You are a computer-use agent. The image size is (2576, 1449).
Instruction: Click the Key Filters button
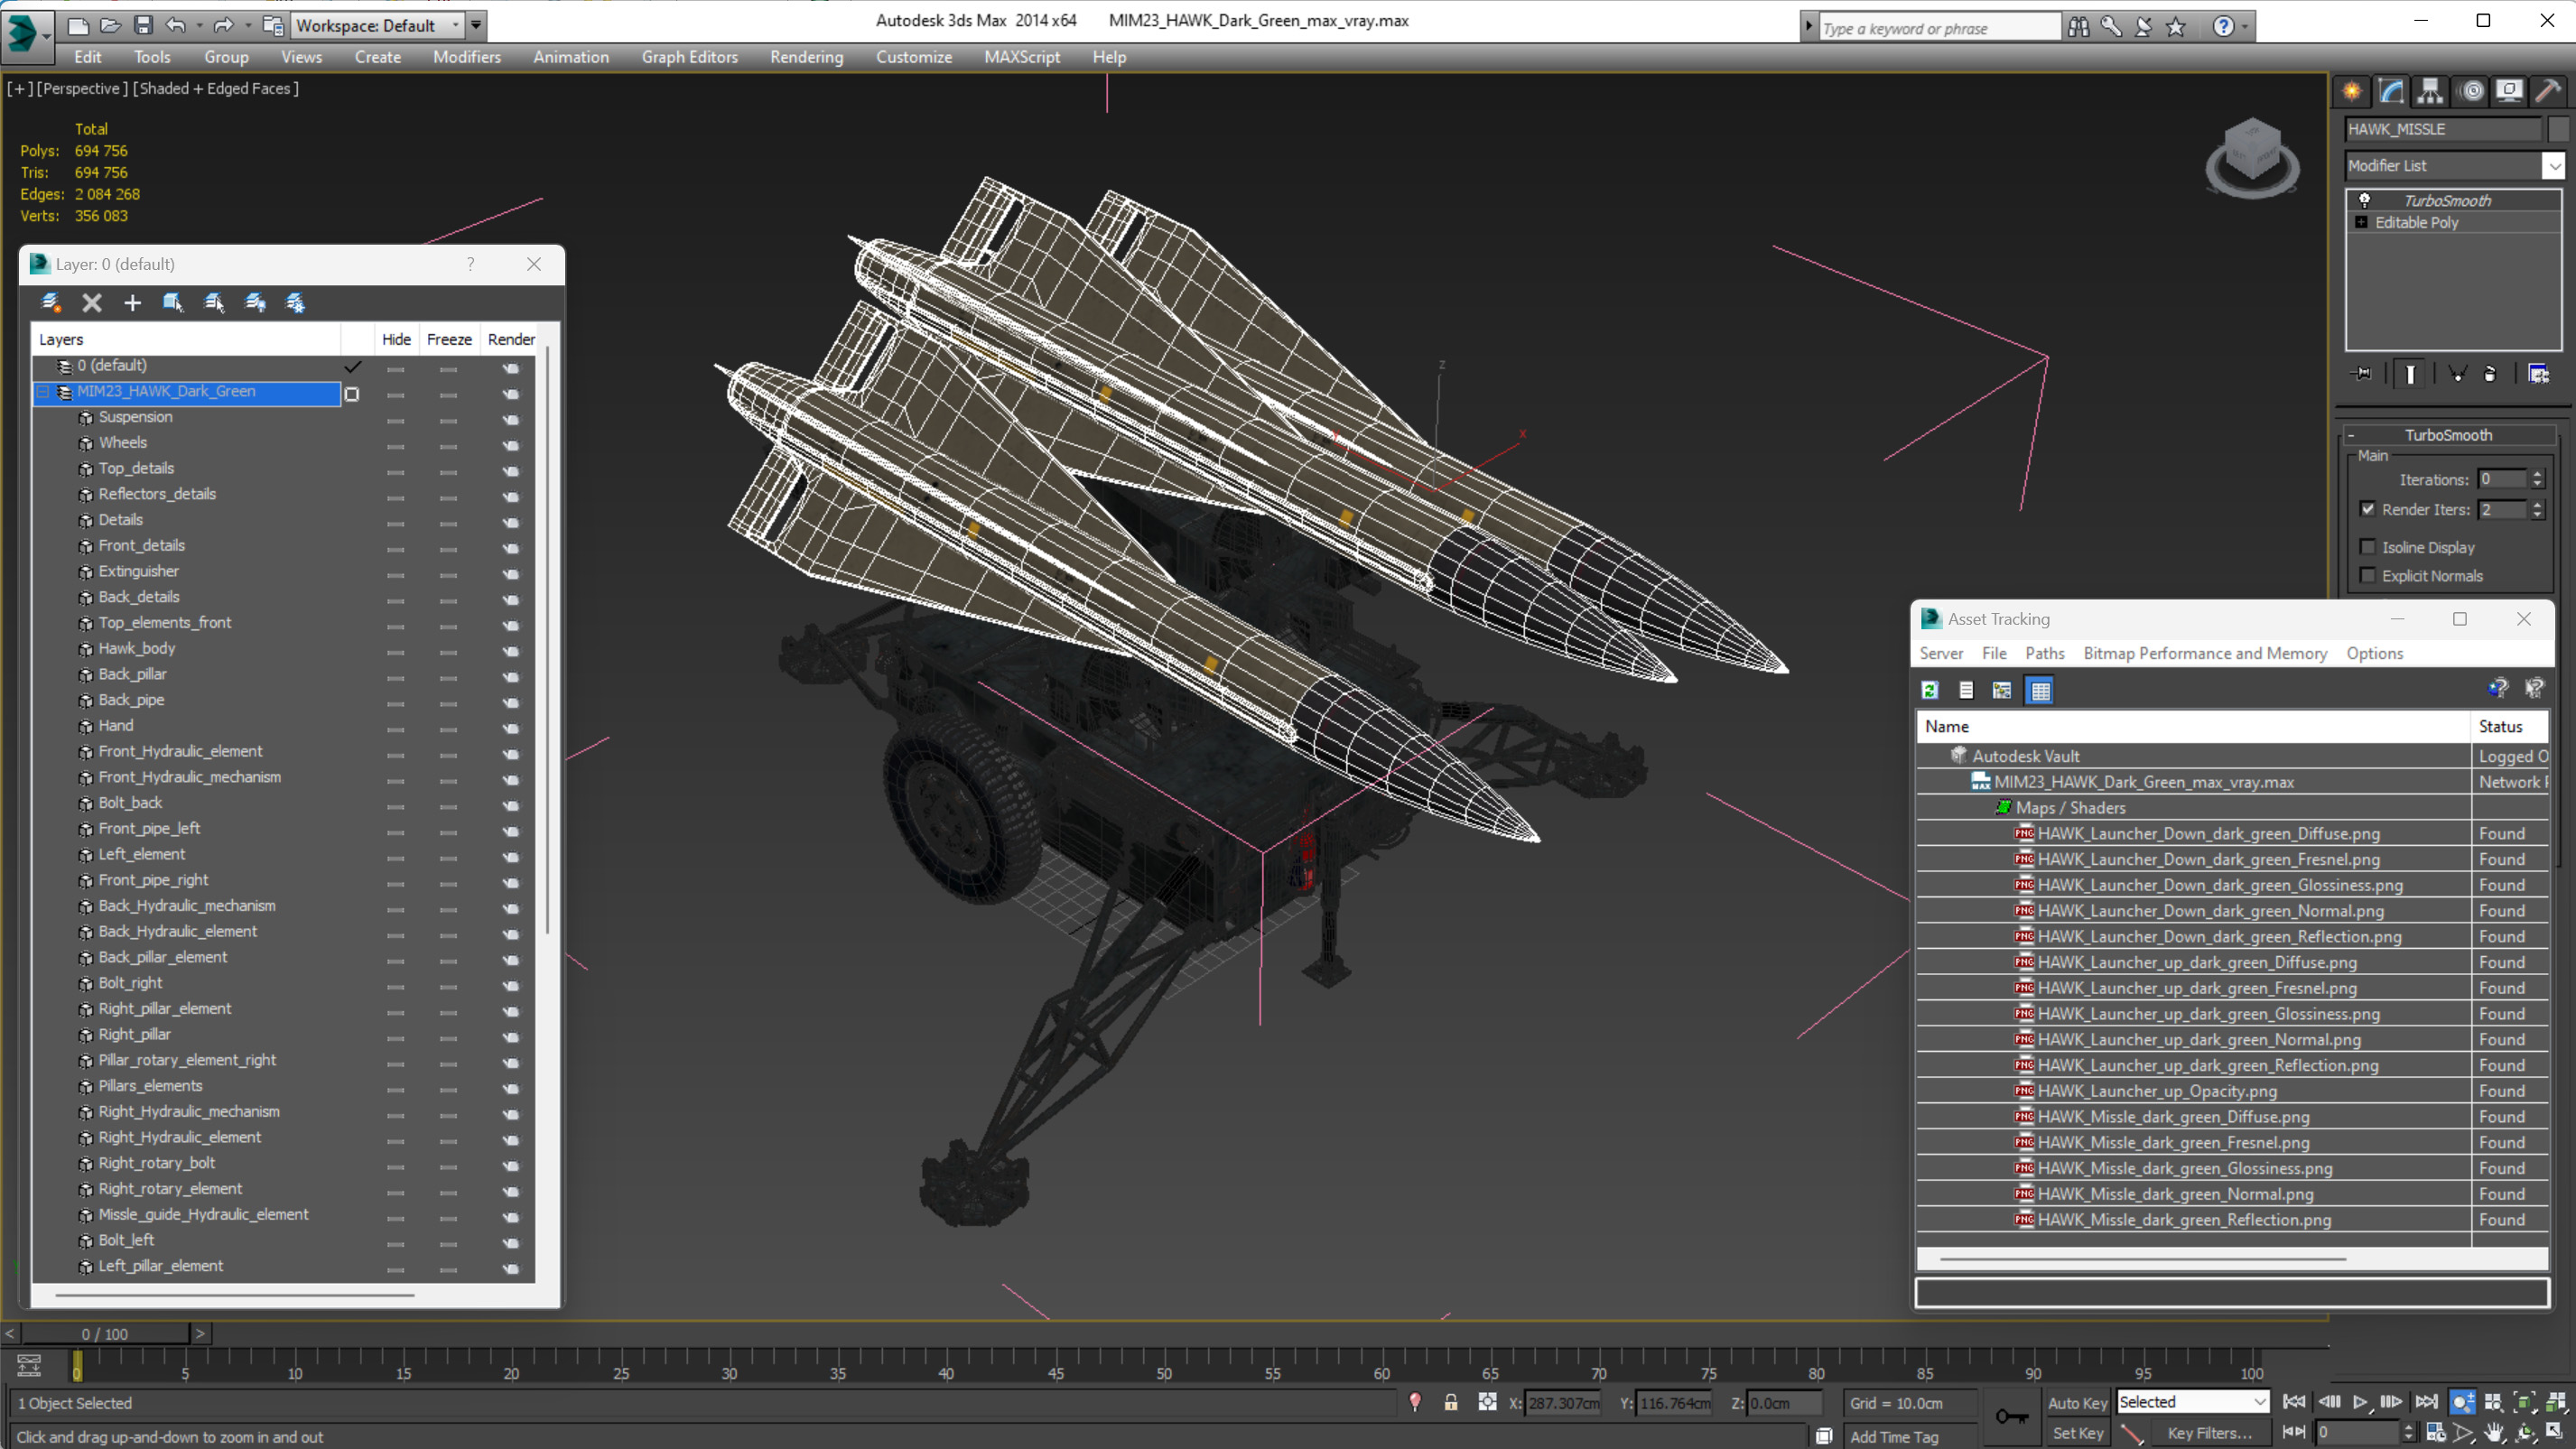[x=2210, y=1433]
